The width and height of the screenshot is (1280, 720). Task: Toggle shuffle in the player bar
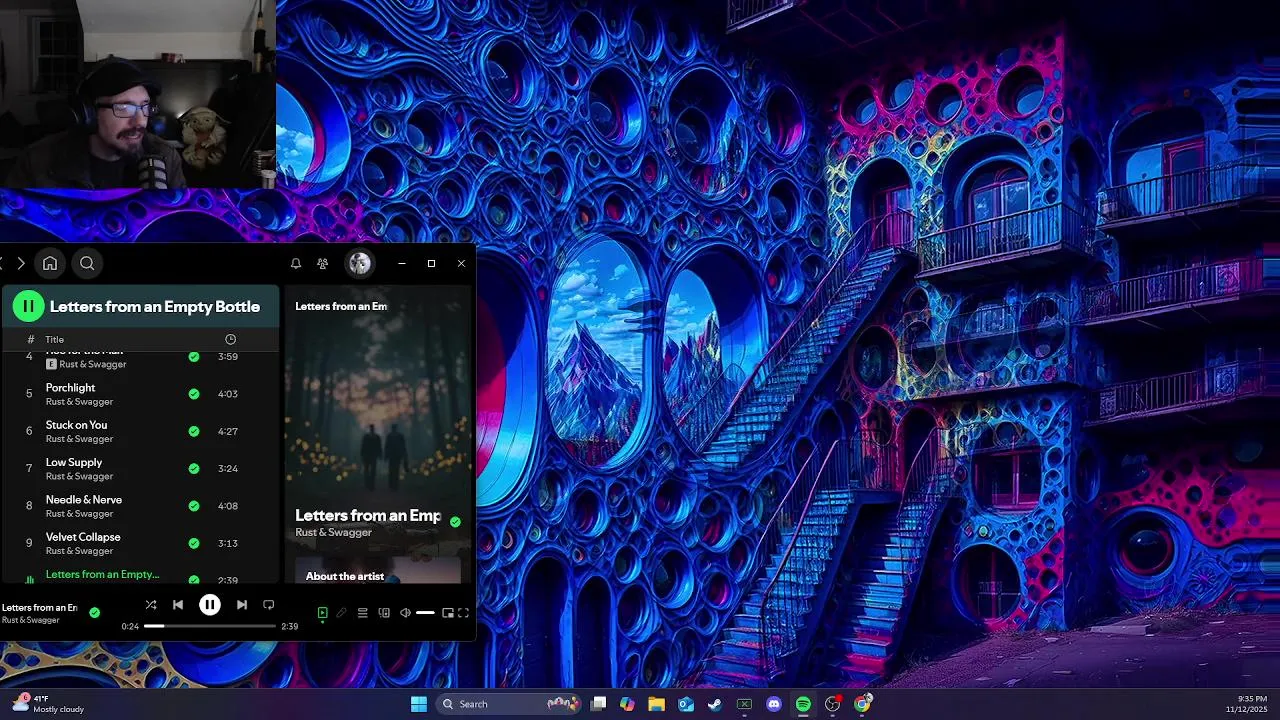pyautogui.click(x=150, y=605)
